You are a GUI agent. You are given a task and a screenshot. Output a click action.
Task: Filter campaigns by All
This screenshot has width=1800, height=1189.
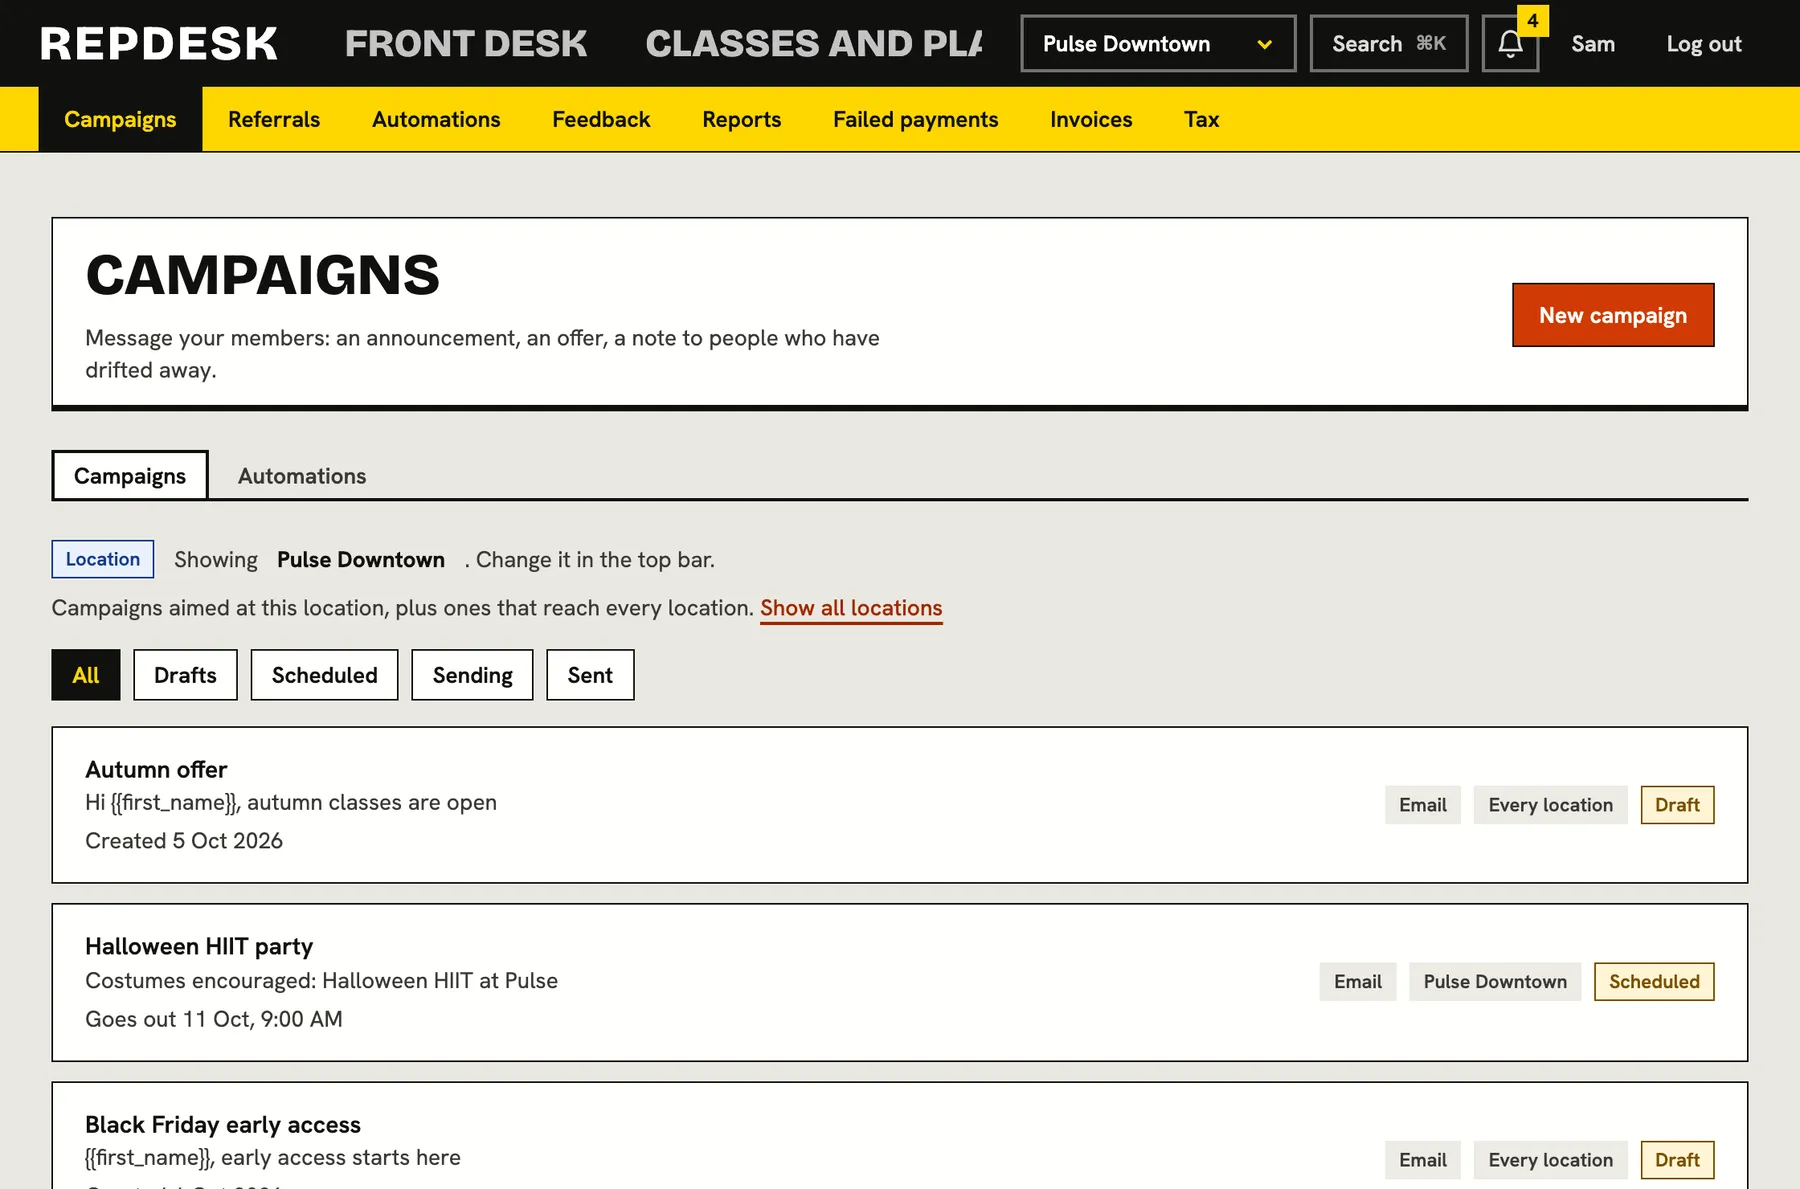point(86,675)
